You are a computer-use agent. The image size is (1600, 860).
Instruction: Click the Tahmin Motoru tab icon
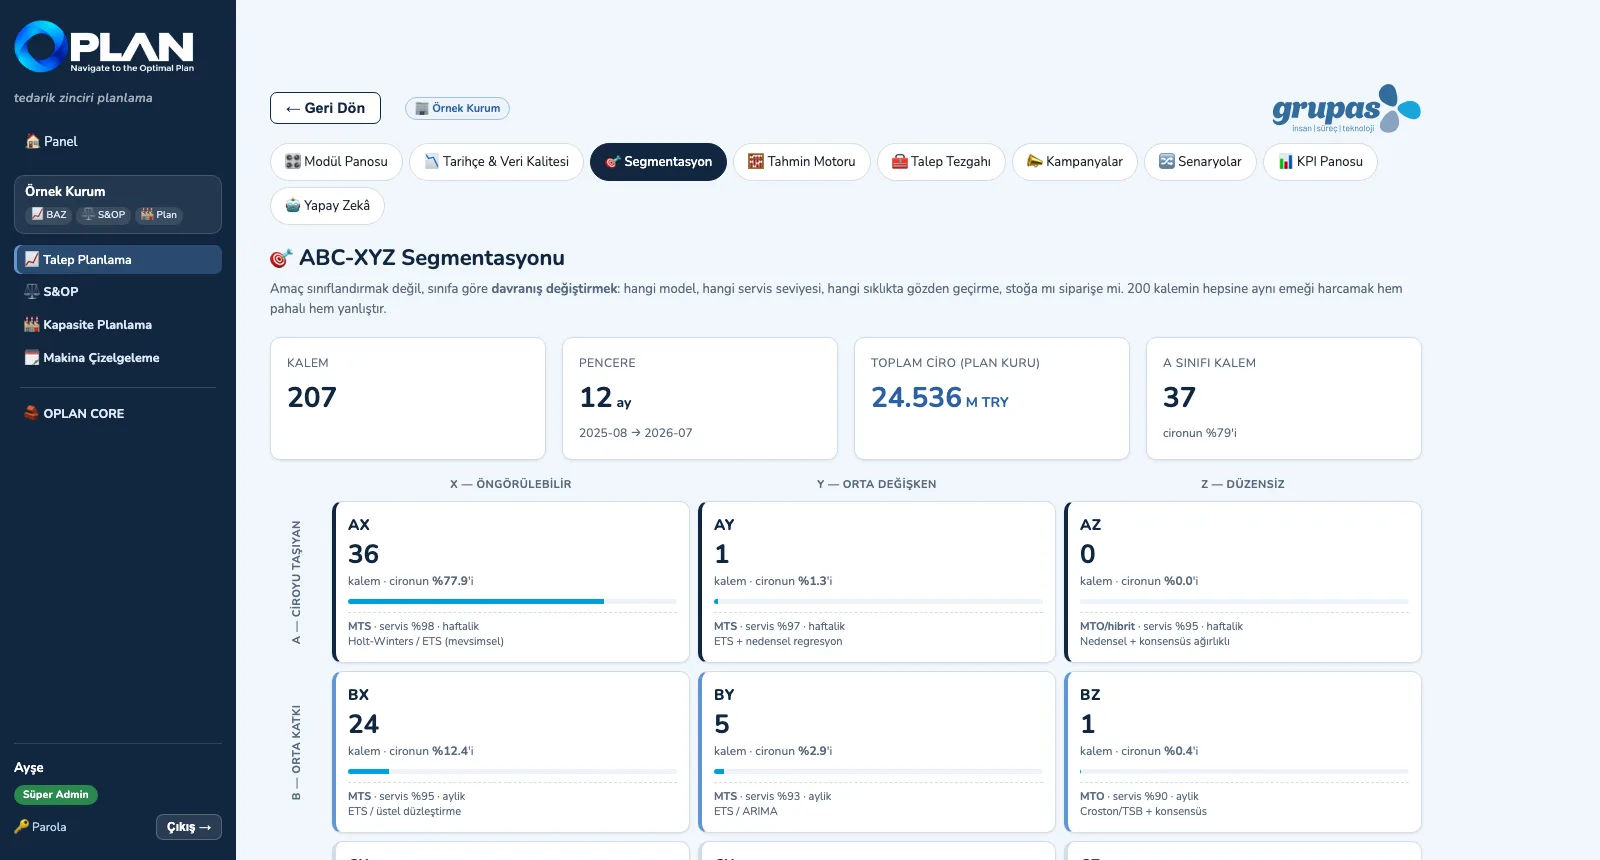point(756,161)
